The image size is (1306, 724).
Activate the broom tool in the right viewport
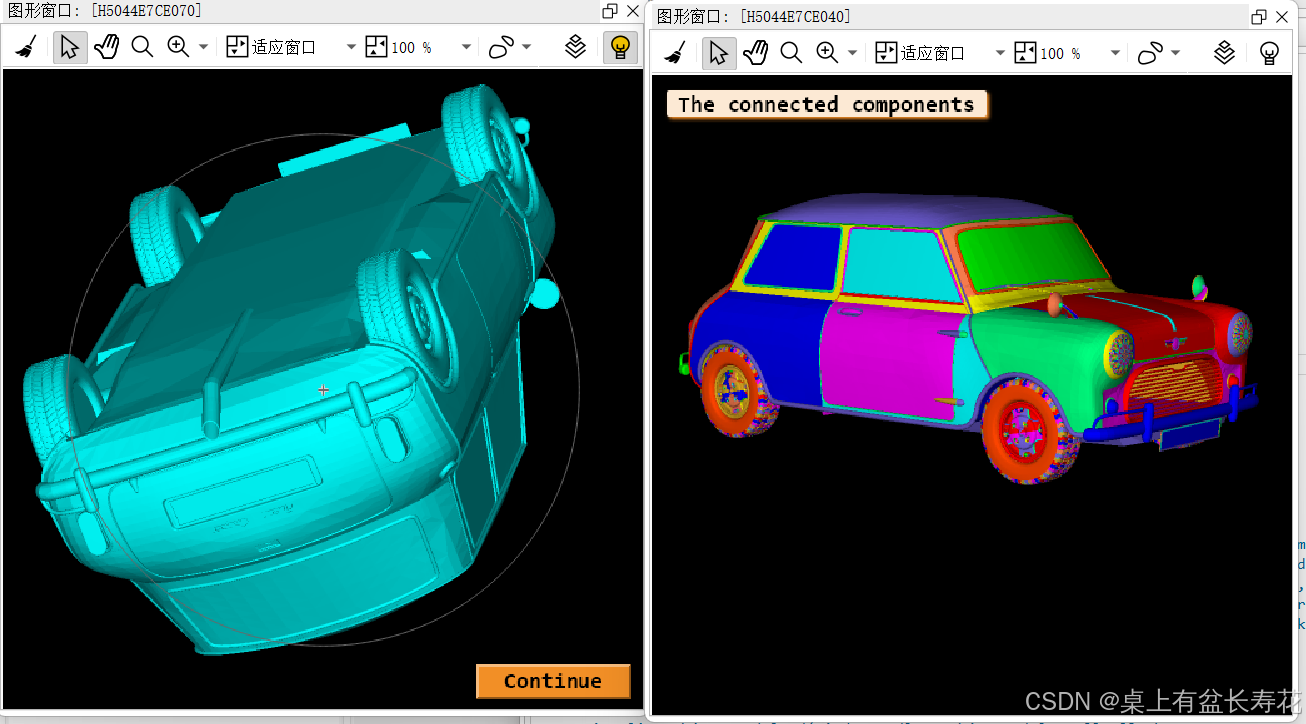click(x=675, y=52)
